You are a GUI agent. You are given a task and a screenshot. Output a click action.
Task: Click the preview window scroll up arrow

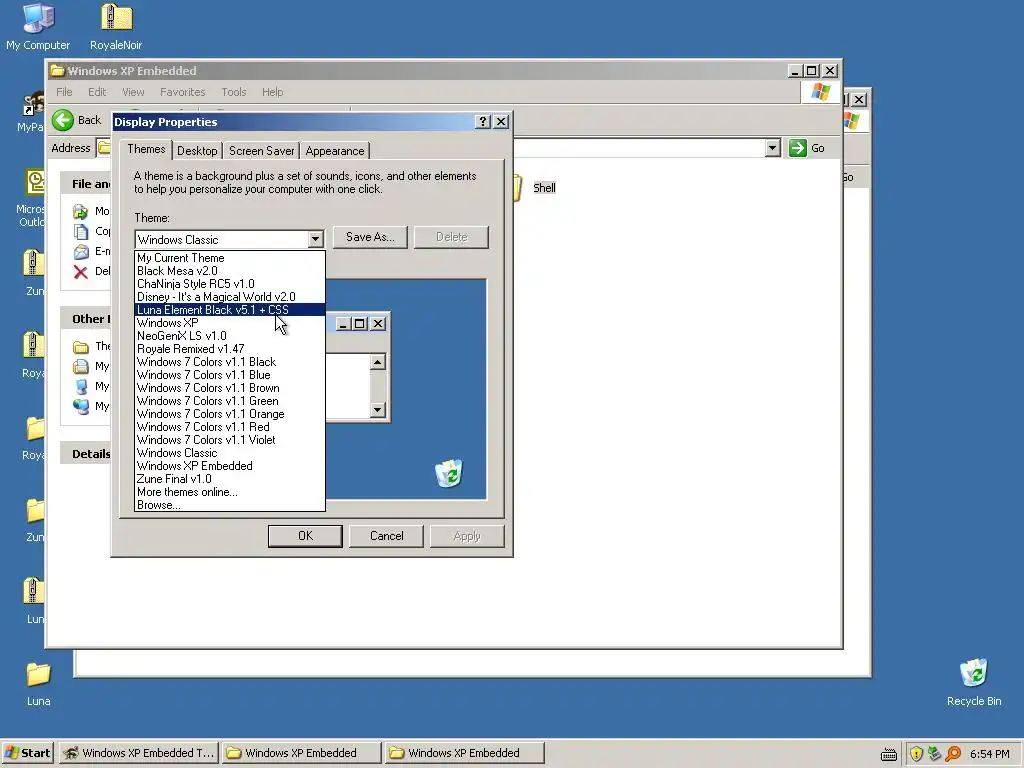pyautogui.click(x=377, y=362)
